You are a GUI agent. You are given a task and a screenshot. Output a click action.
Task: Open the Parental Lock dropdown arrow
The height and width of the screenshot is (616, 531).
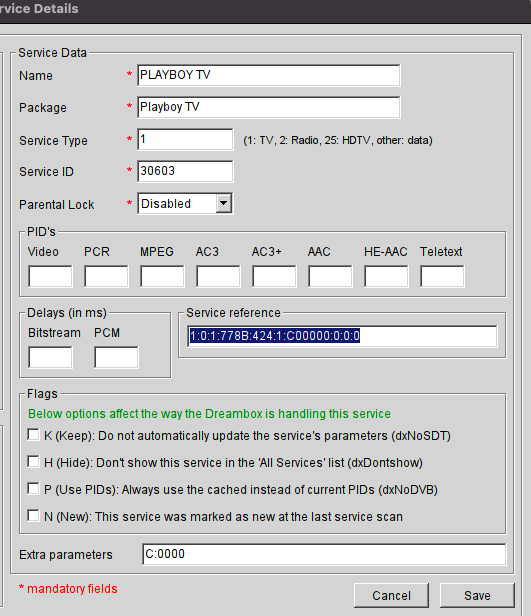pos(223,204)
